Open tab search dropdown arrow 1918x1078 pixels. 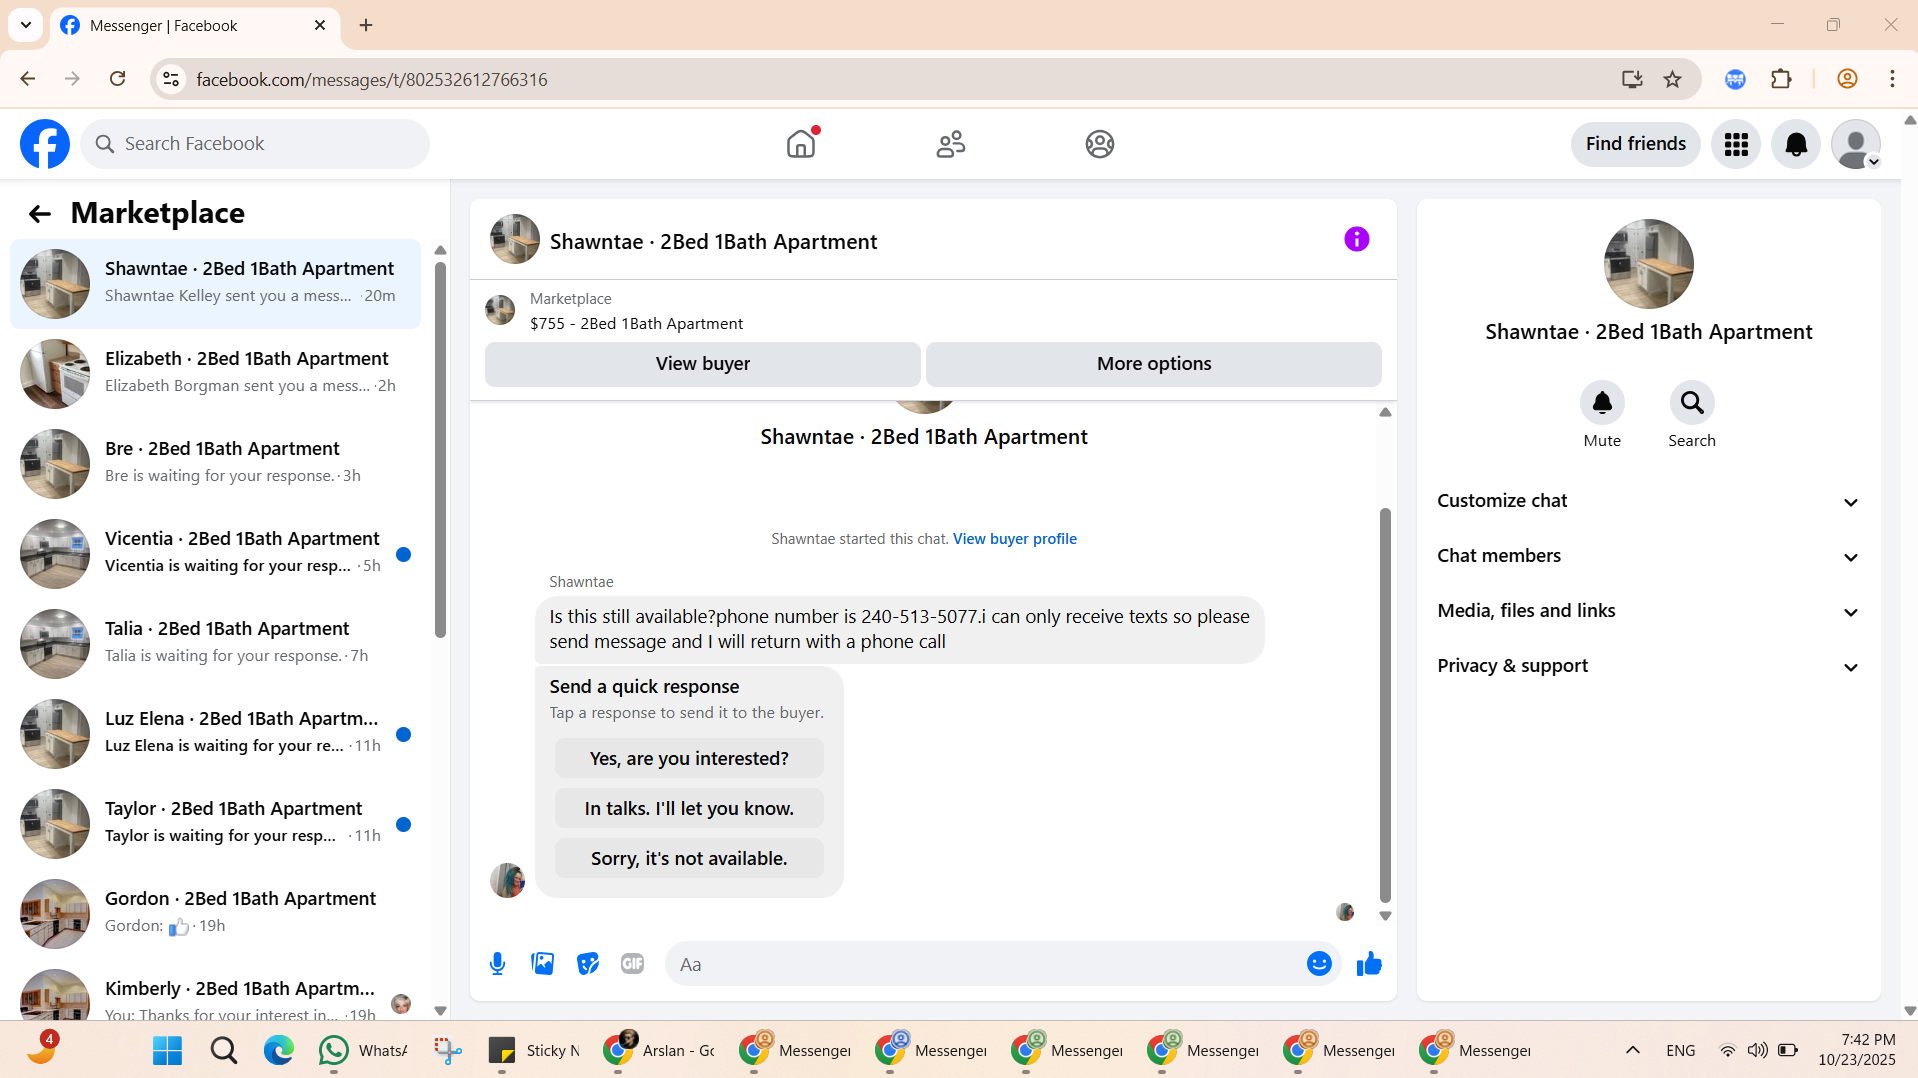click(x=26, y=25)
